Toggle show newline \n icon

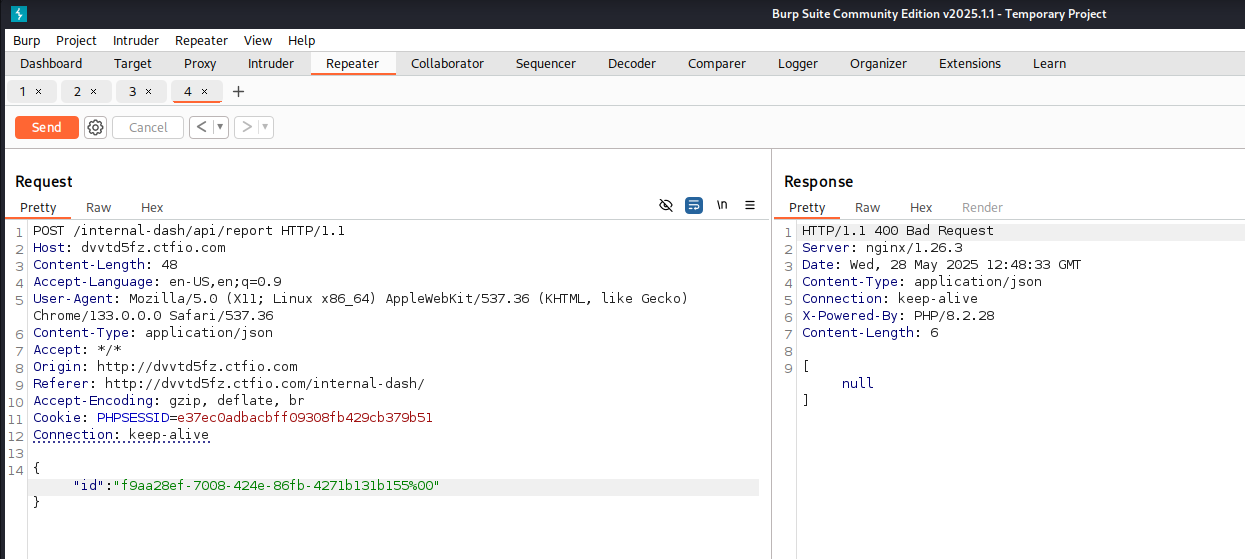(x=722, y=205)
